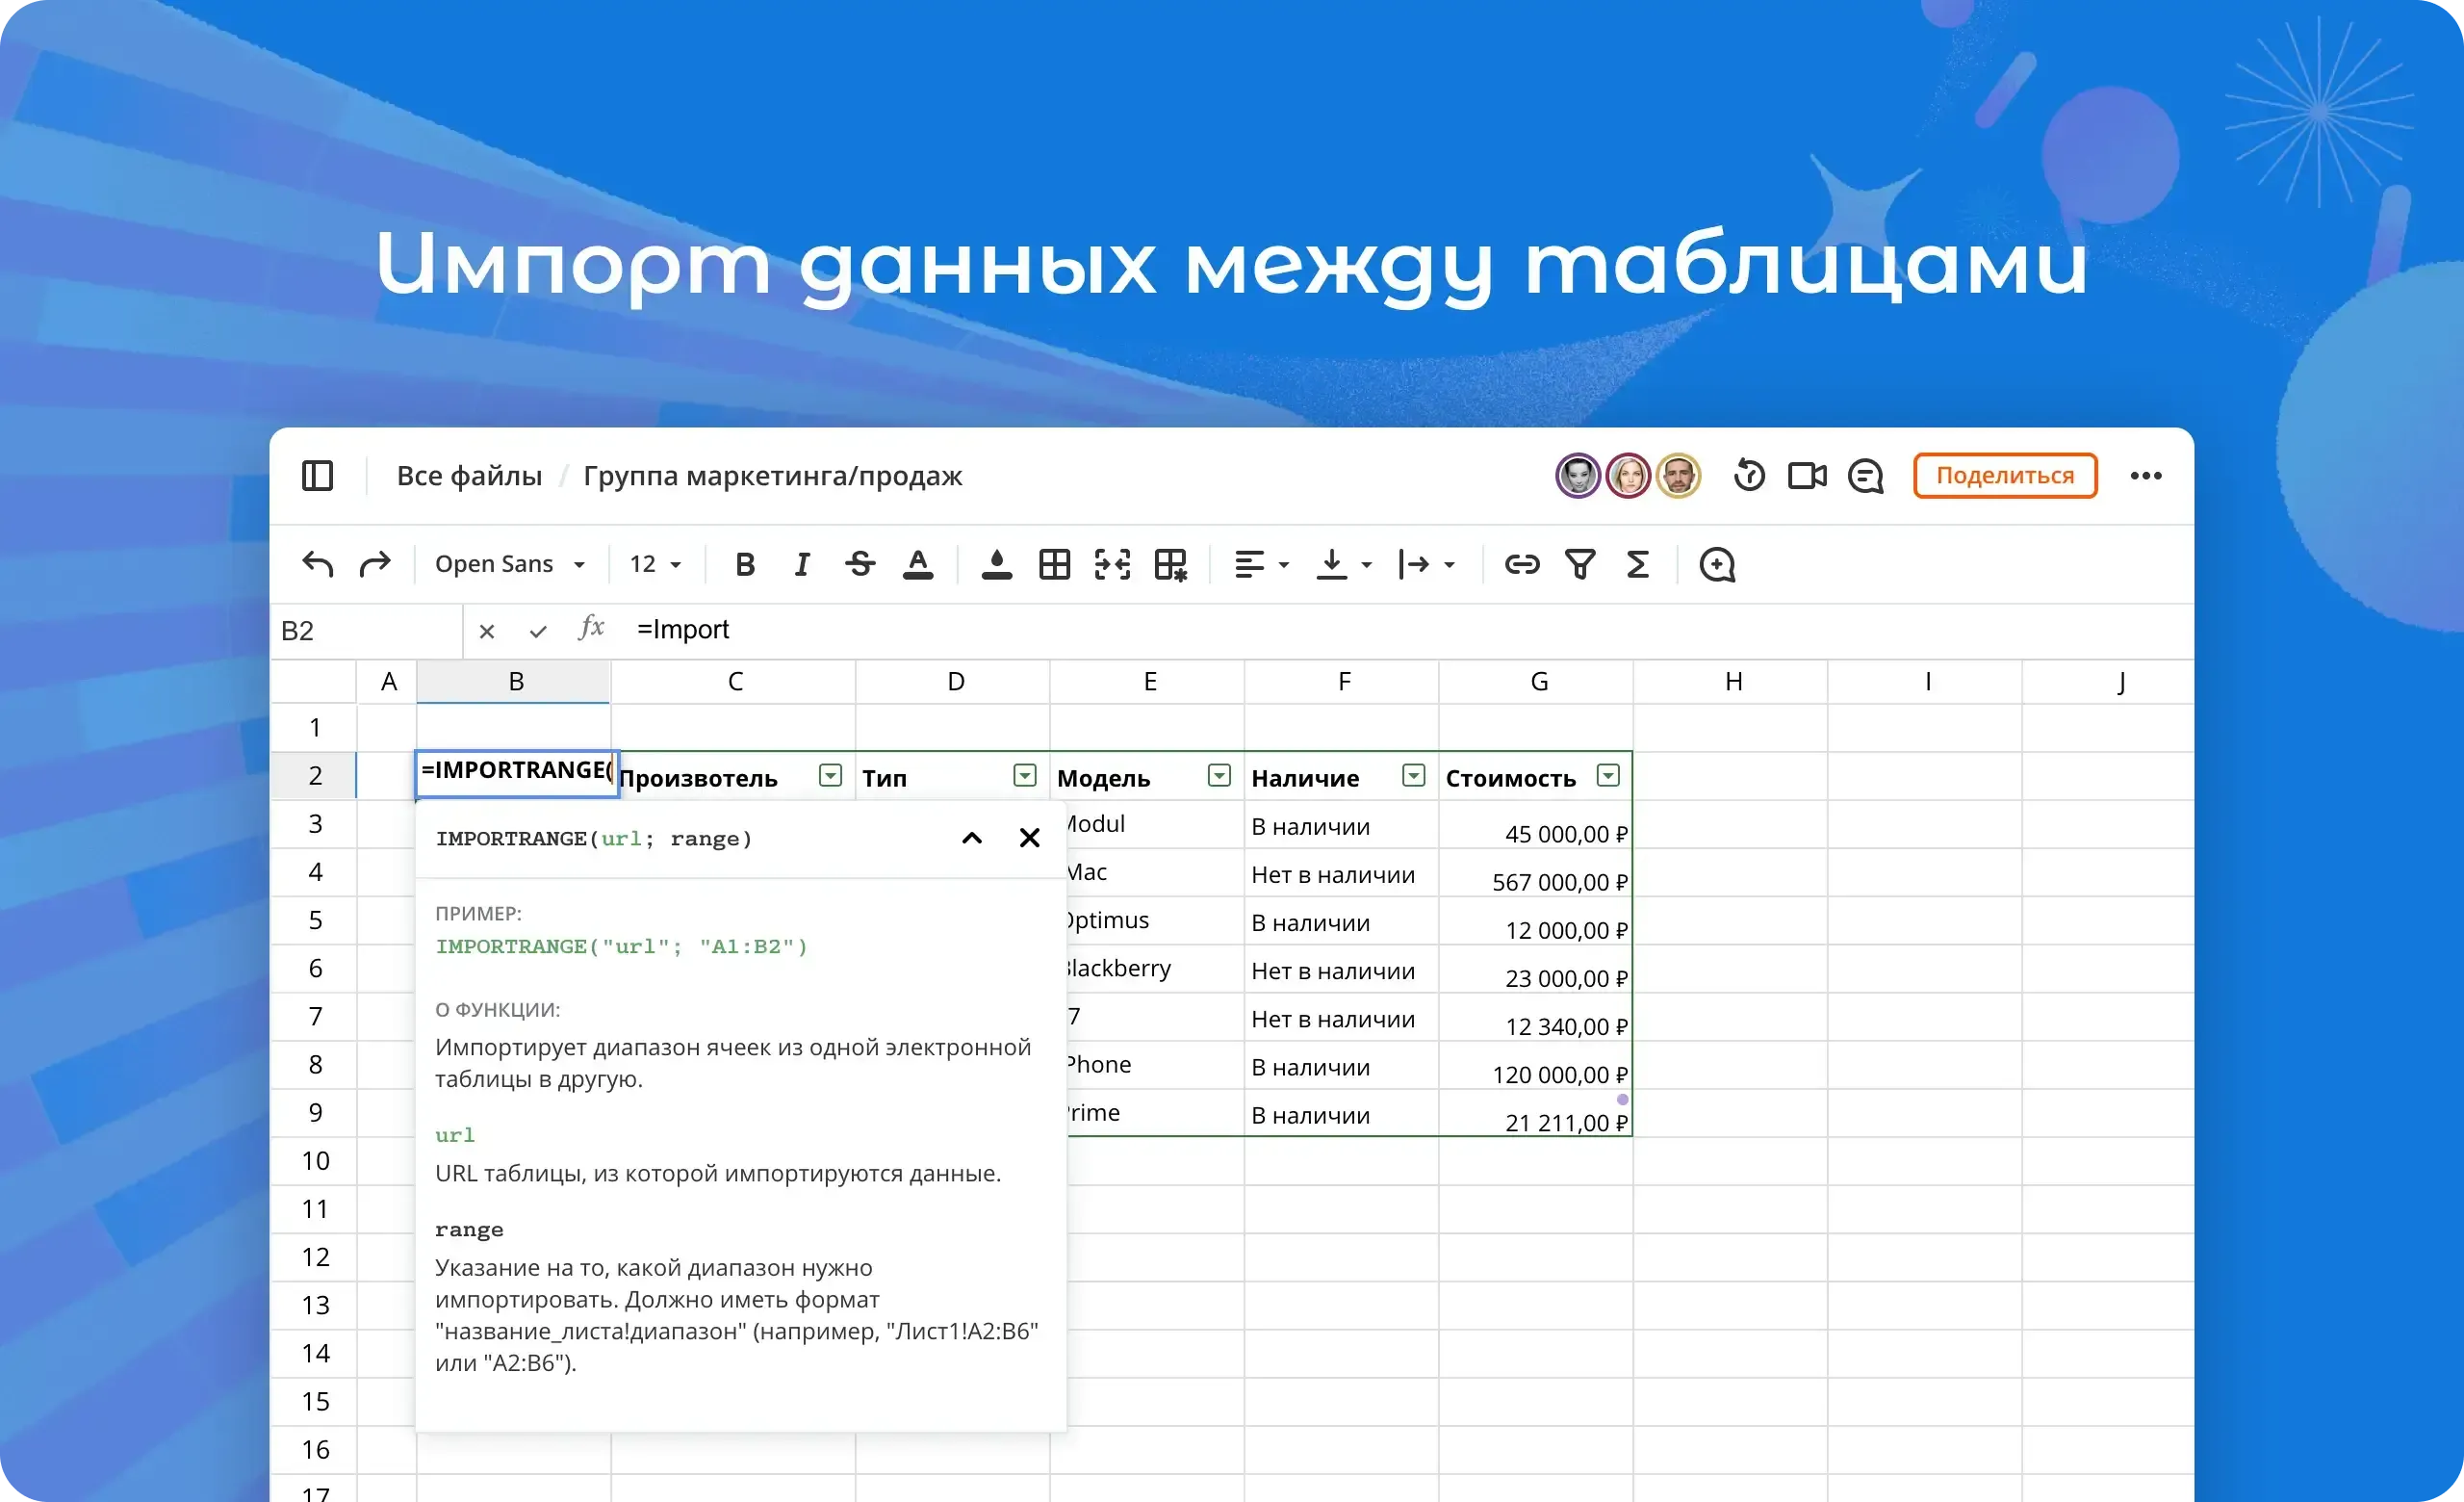
Task: Insert a link using the chain icon
Action: (1521, 564)
